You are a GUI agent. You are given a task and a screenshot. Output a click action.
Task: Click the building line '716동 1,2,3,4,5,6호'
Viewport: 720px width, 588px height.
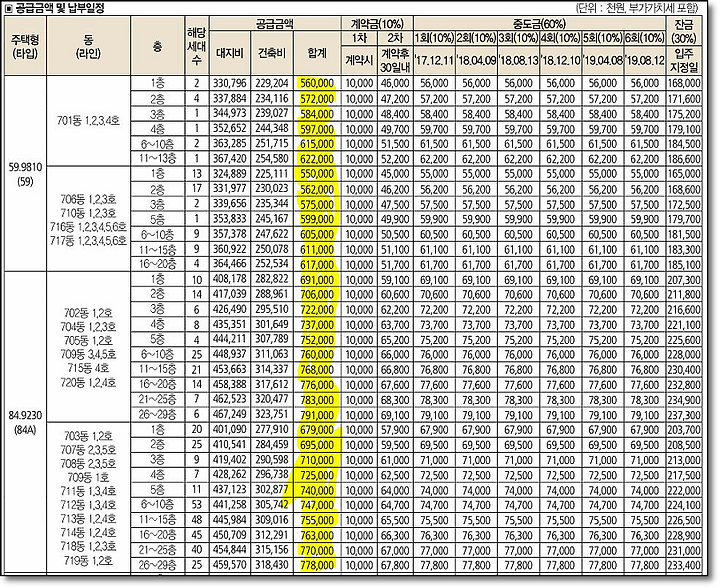pos(88,227)
